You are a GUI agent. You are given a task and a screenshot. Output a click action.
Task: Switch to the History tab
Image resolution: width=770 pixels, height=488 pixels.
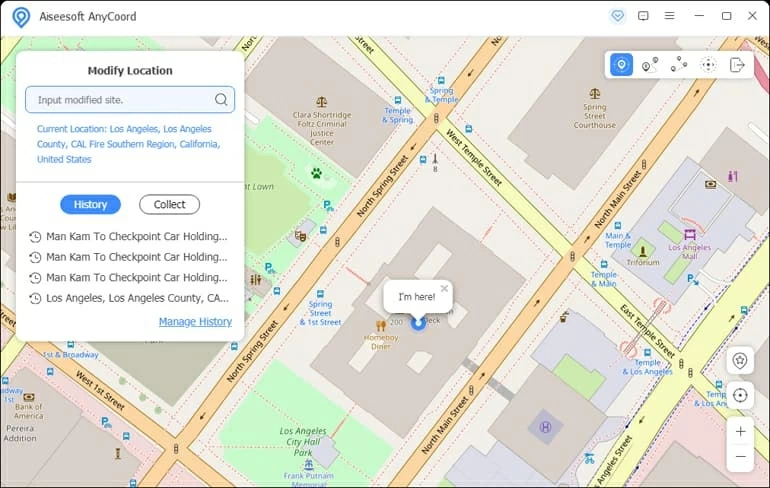point(90,204)
